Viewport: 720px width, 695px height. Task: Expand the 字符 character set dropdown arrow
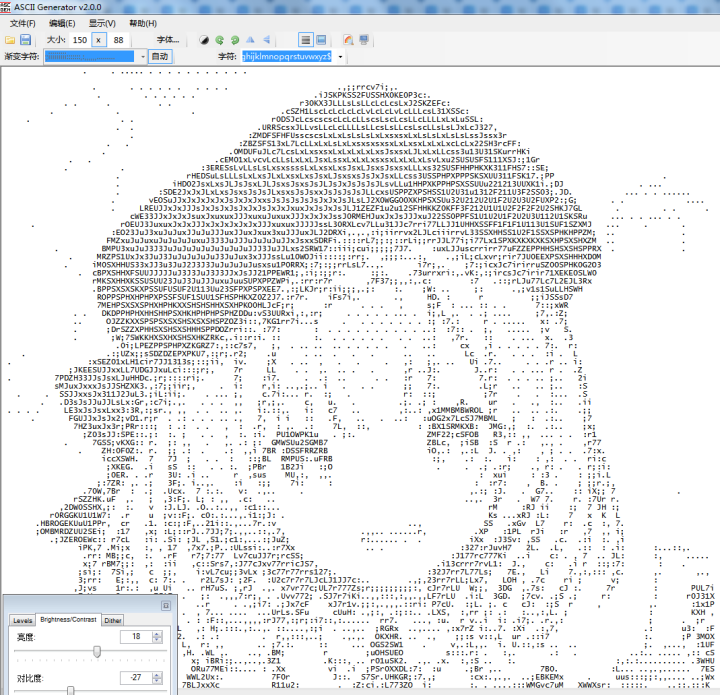[x=340, y=57]
